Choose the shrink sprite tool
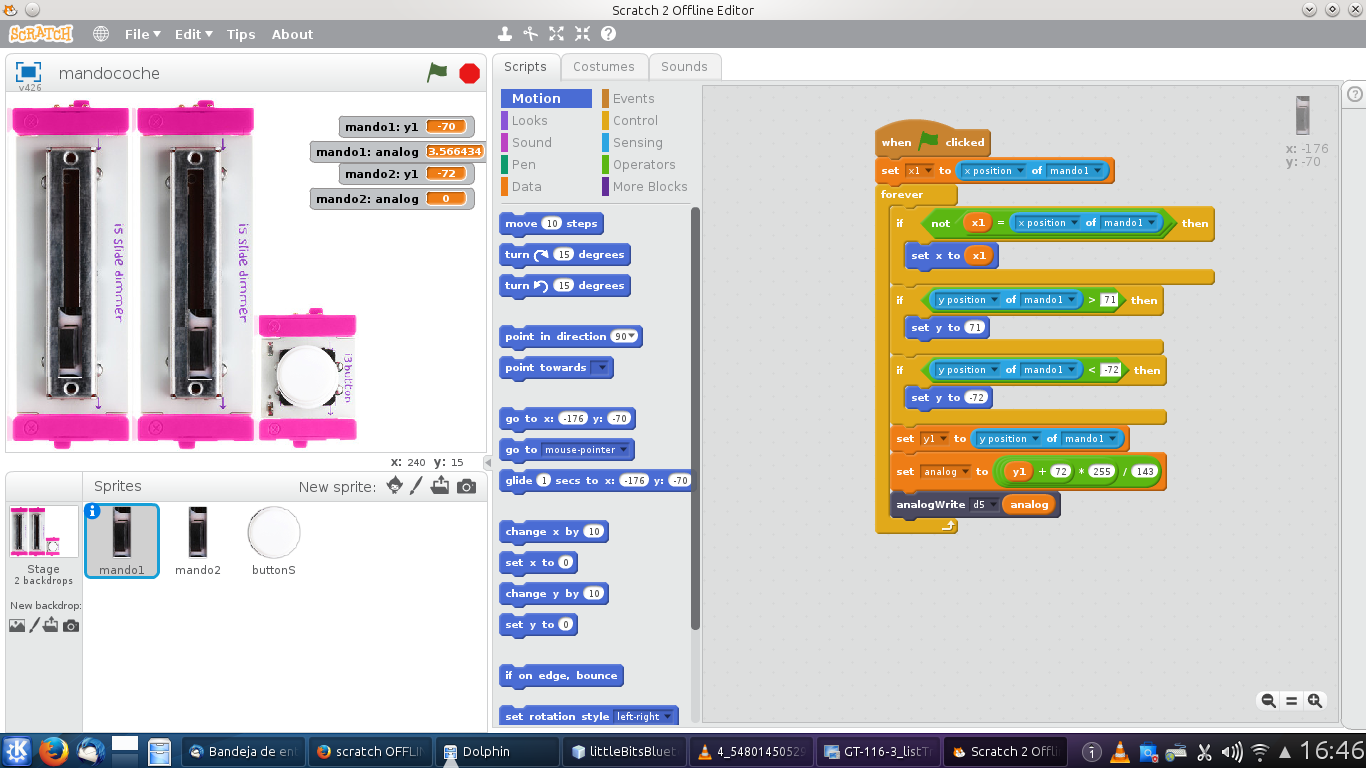Image resolution: width=1366 pixels, height=768 pixels. pyautogui.click(x=581, y=33)
